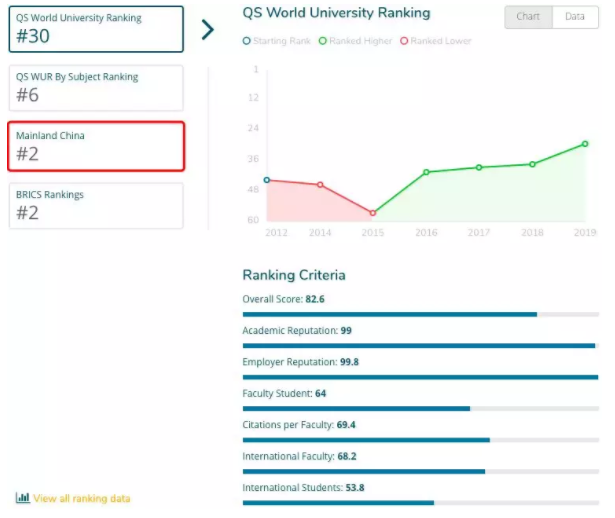Click the right chevron arrow beside ranking cards
The width and height of the screenshot is (615, 518).
(x=208, y=30)
